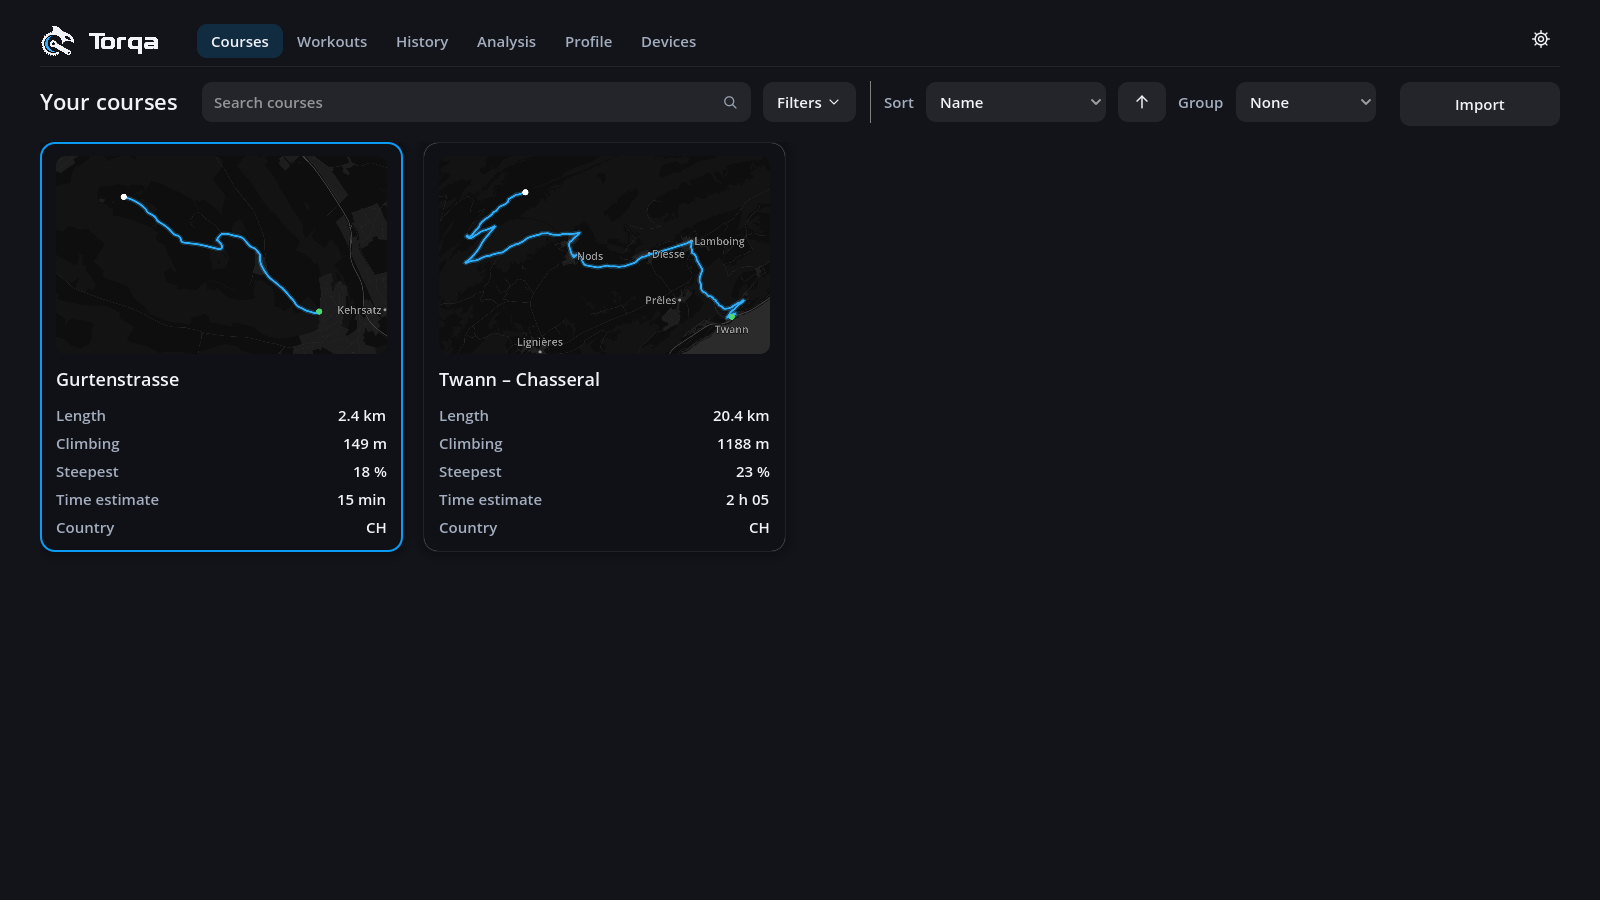Viewport: 1600px width, 900px height.
Task: Click the Torqa chameleon logo icon
Action: pyautogui.click(x=57, y=41)
